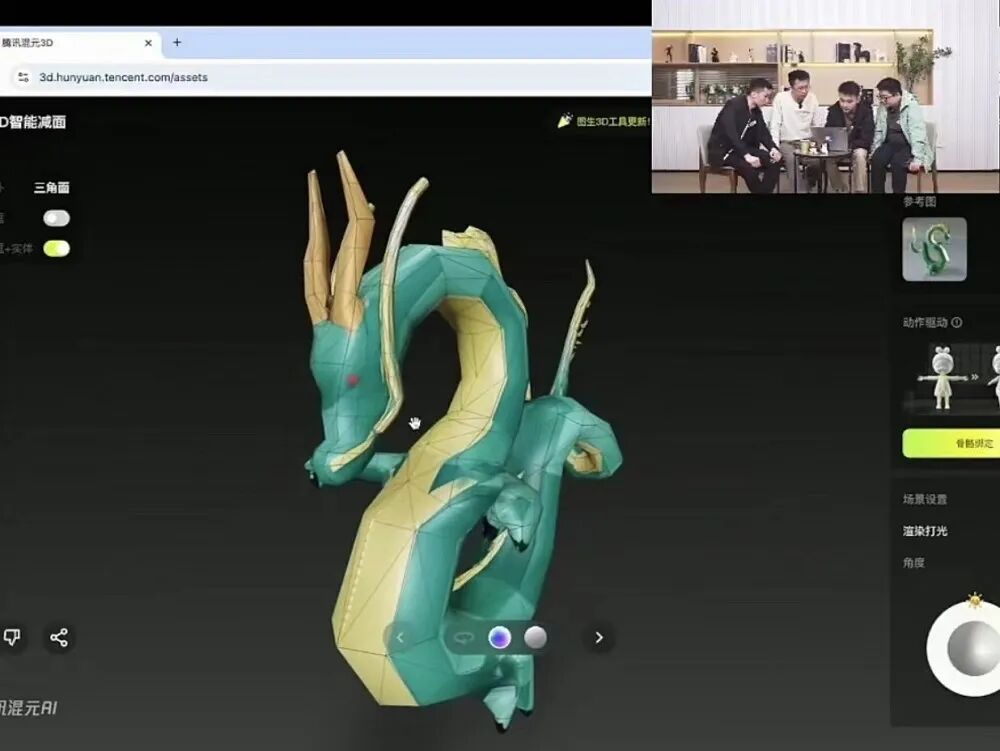1000x751 pixels.
Task: Click the 角度 label
Action: click(914, 562)
